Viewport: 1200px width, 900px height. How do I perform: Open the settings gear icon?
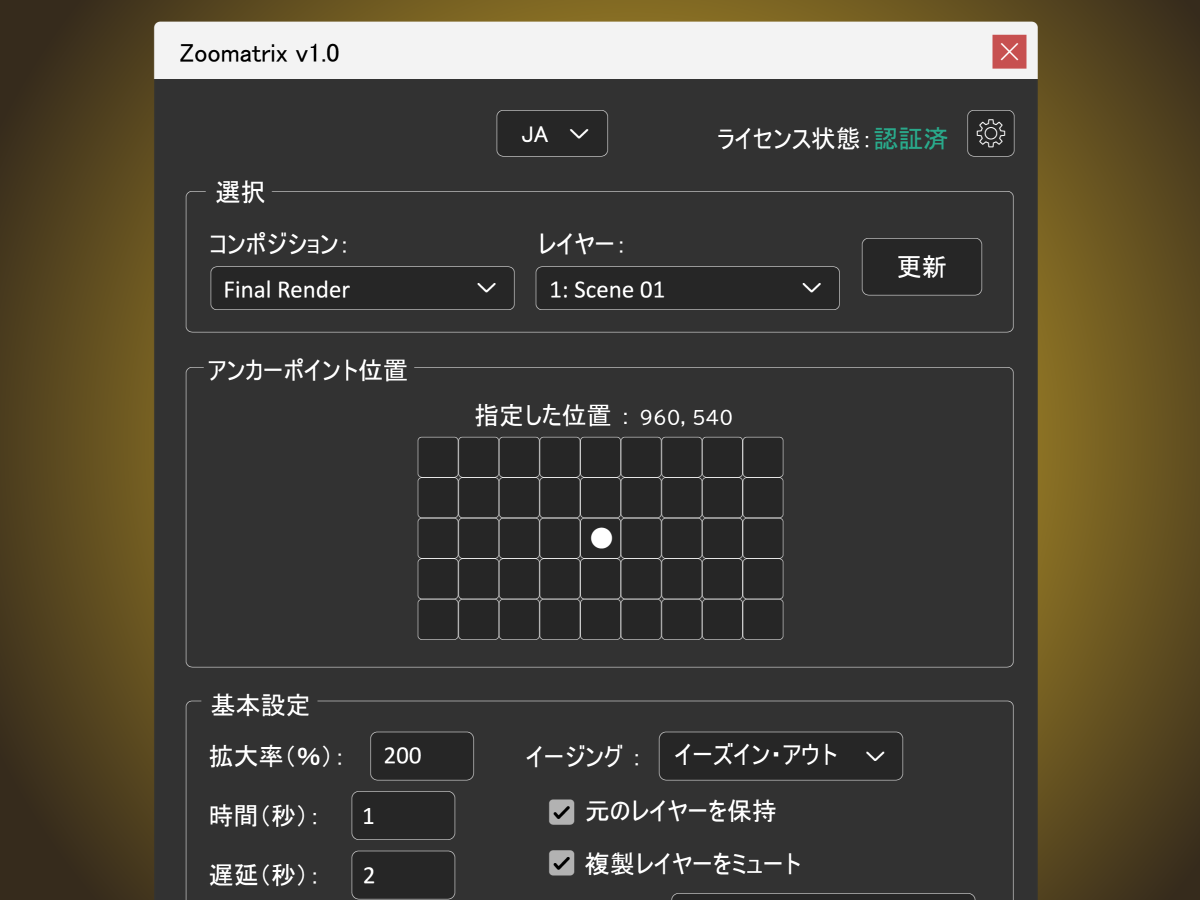(990, 133)
